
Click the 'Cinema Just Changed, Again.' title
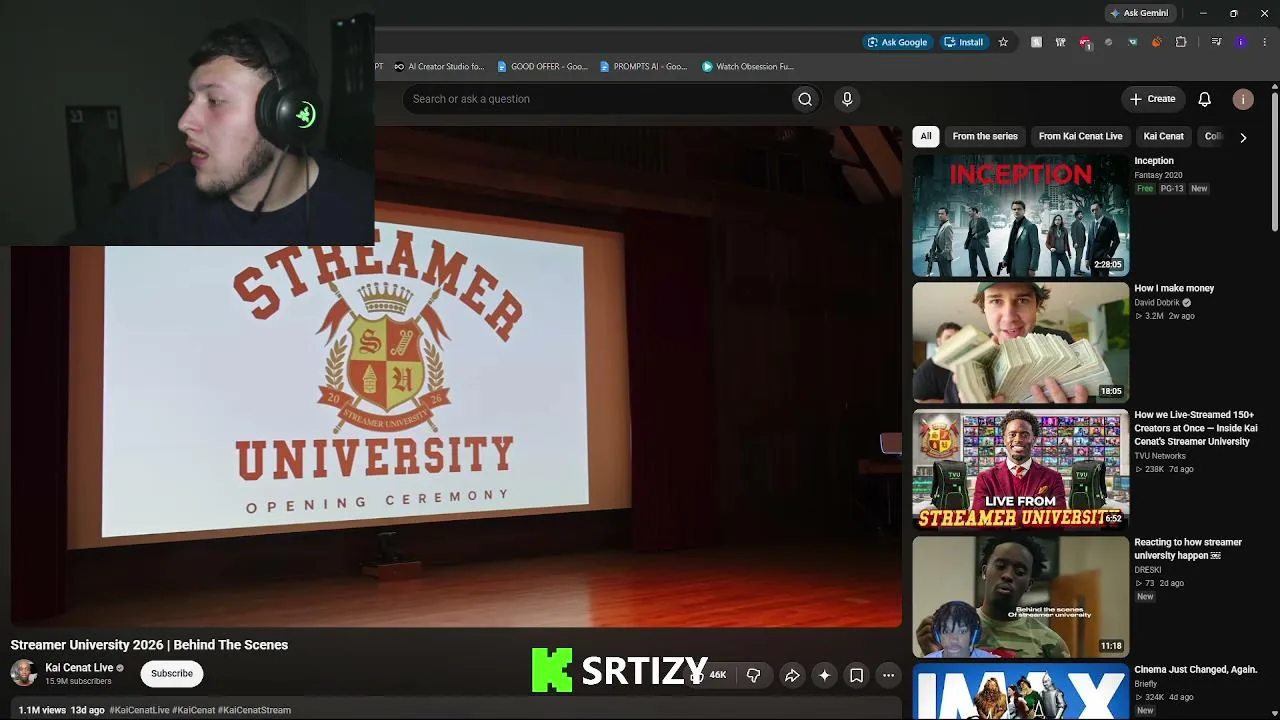(1195, 670)
